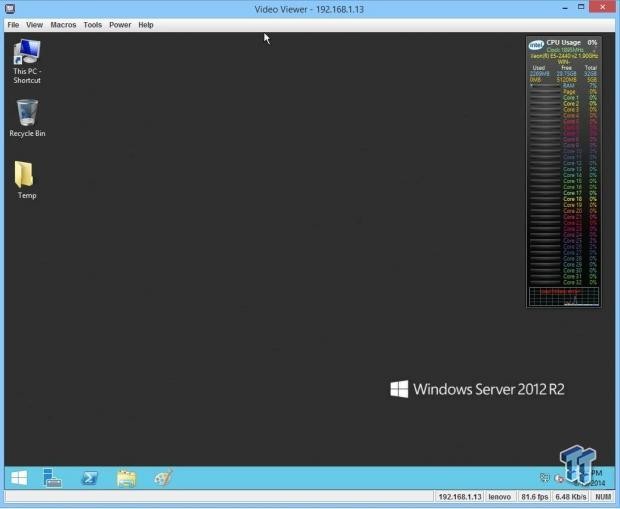
Task: Click the 81.6 fps status indicator
Action: pyautogui.click(x=535, y=497)
